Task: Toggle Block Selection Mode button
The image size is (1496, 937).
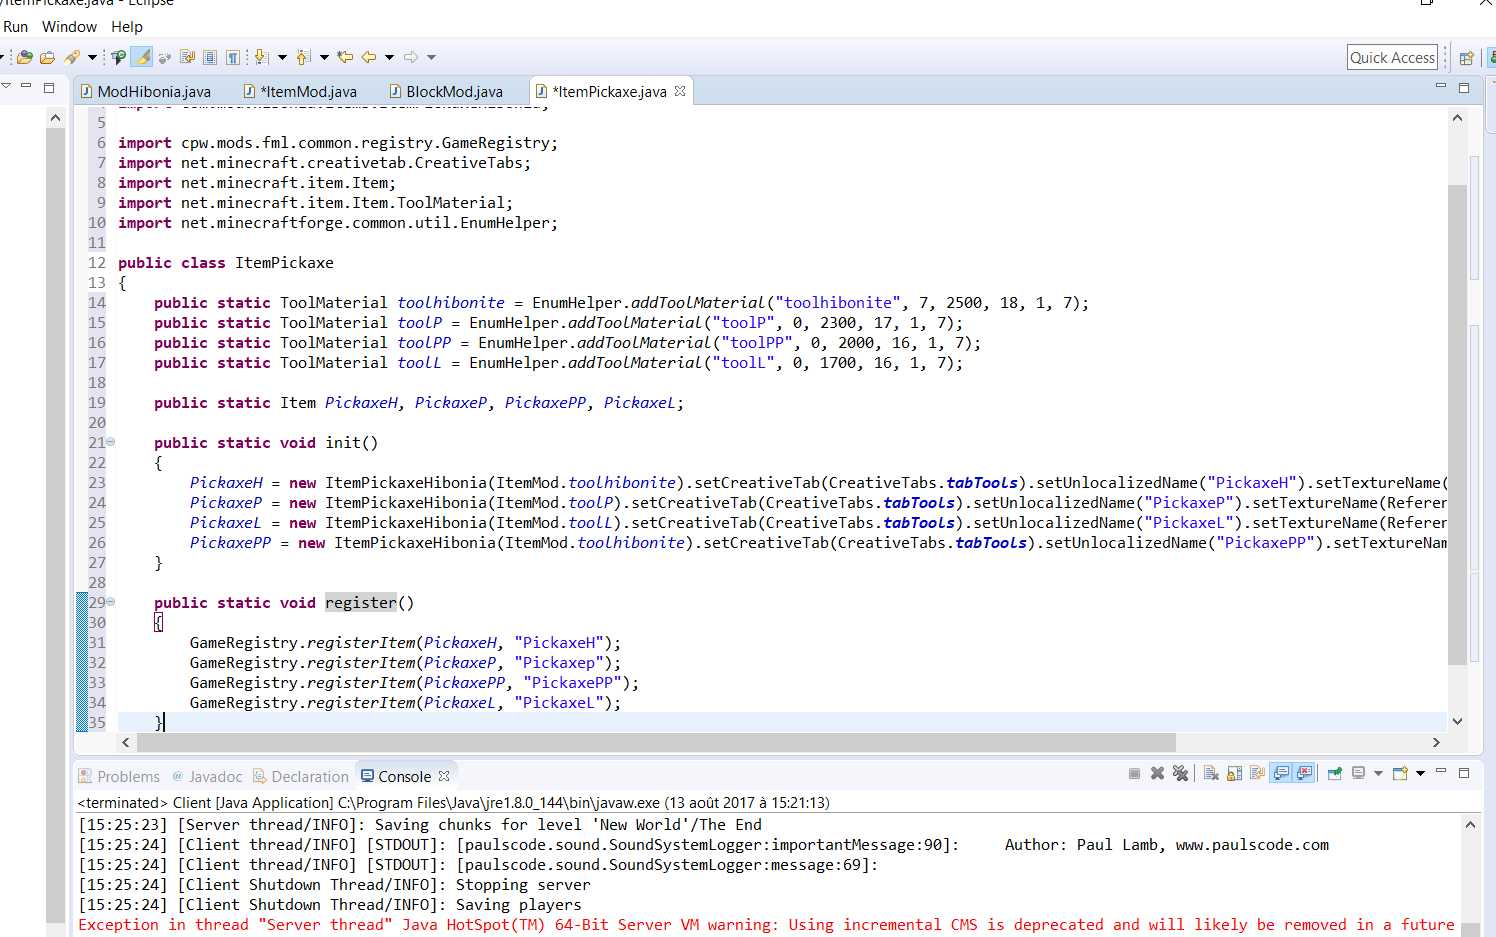Action: (210, 57)
